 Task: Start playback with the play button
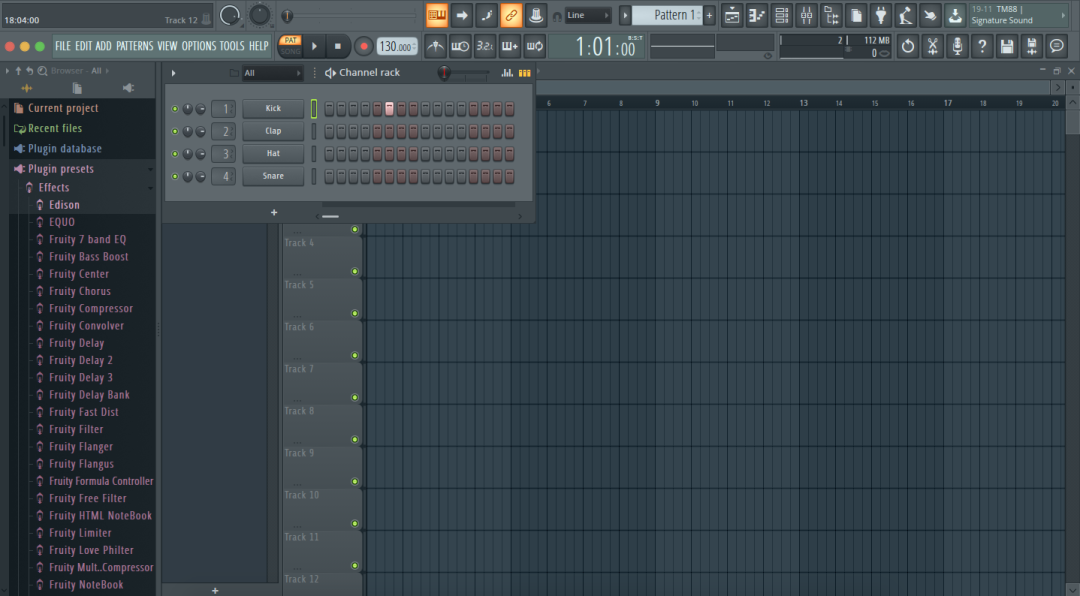pos(314,46)
